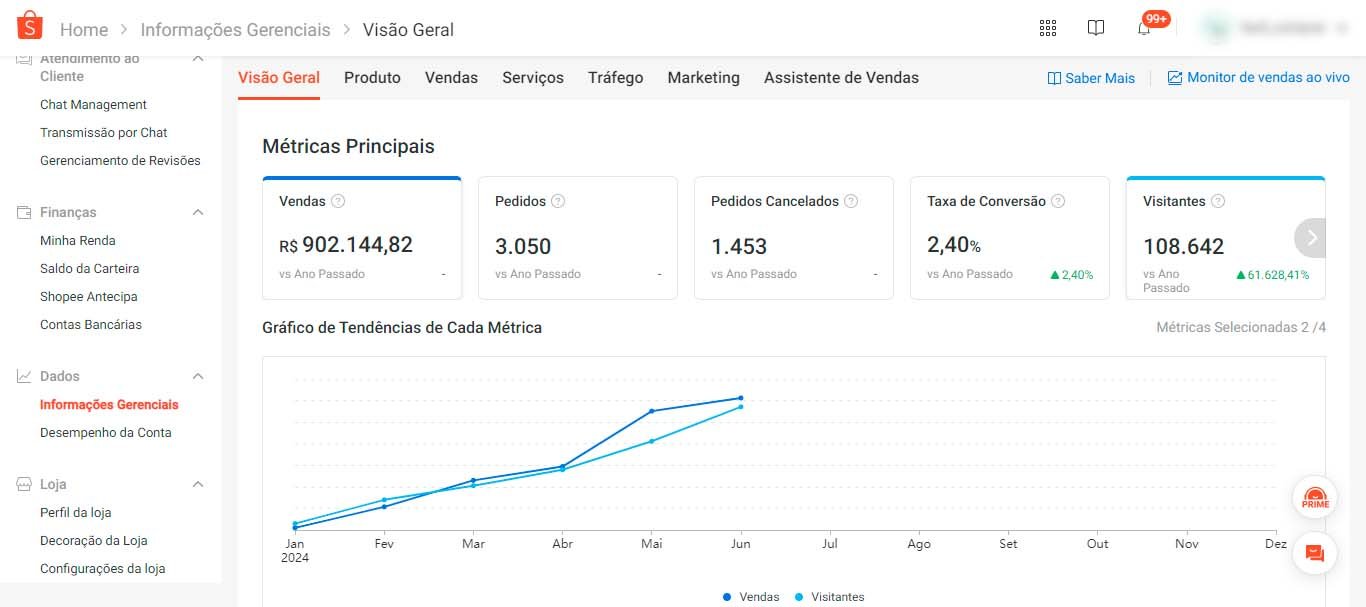
Task: Open the education center book icon
Action: click(1096, 27)
